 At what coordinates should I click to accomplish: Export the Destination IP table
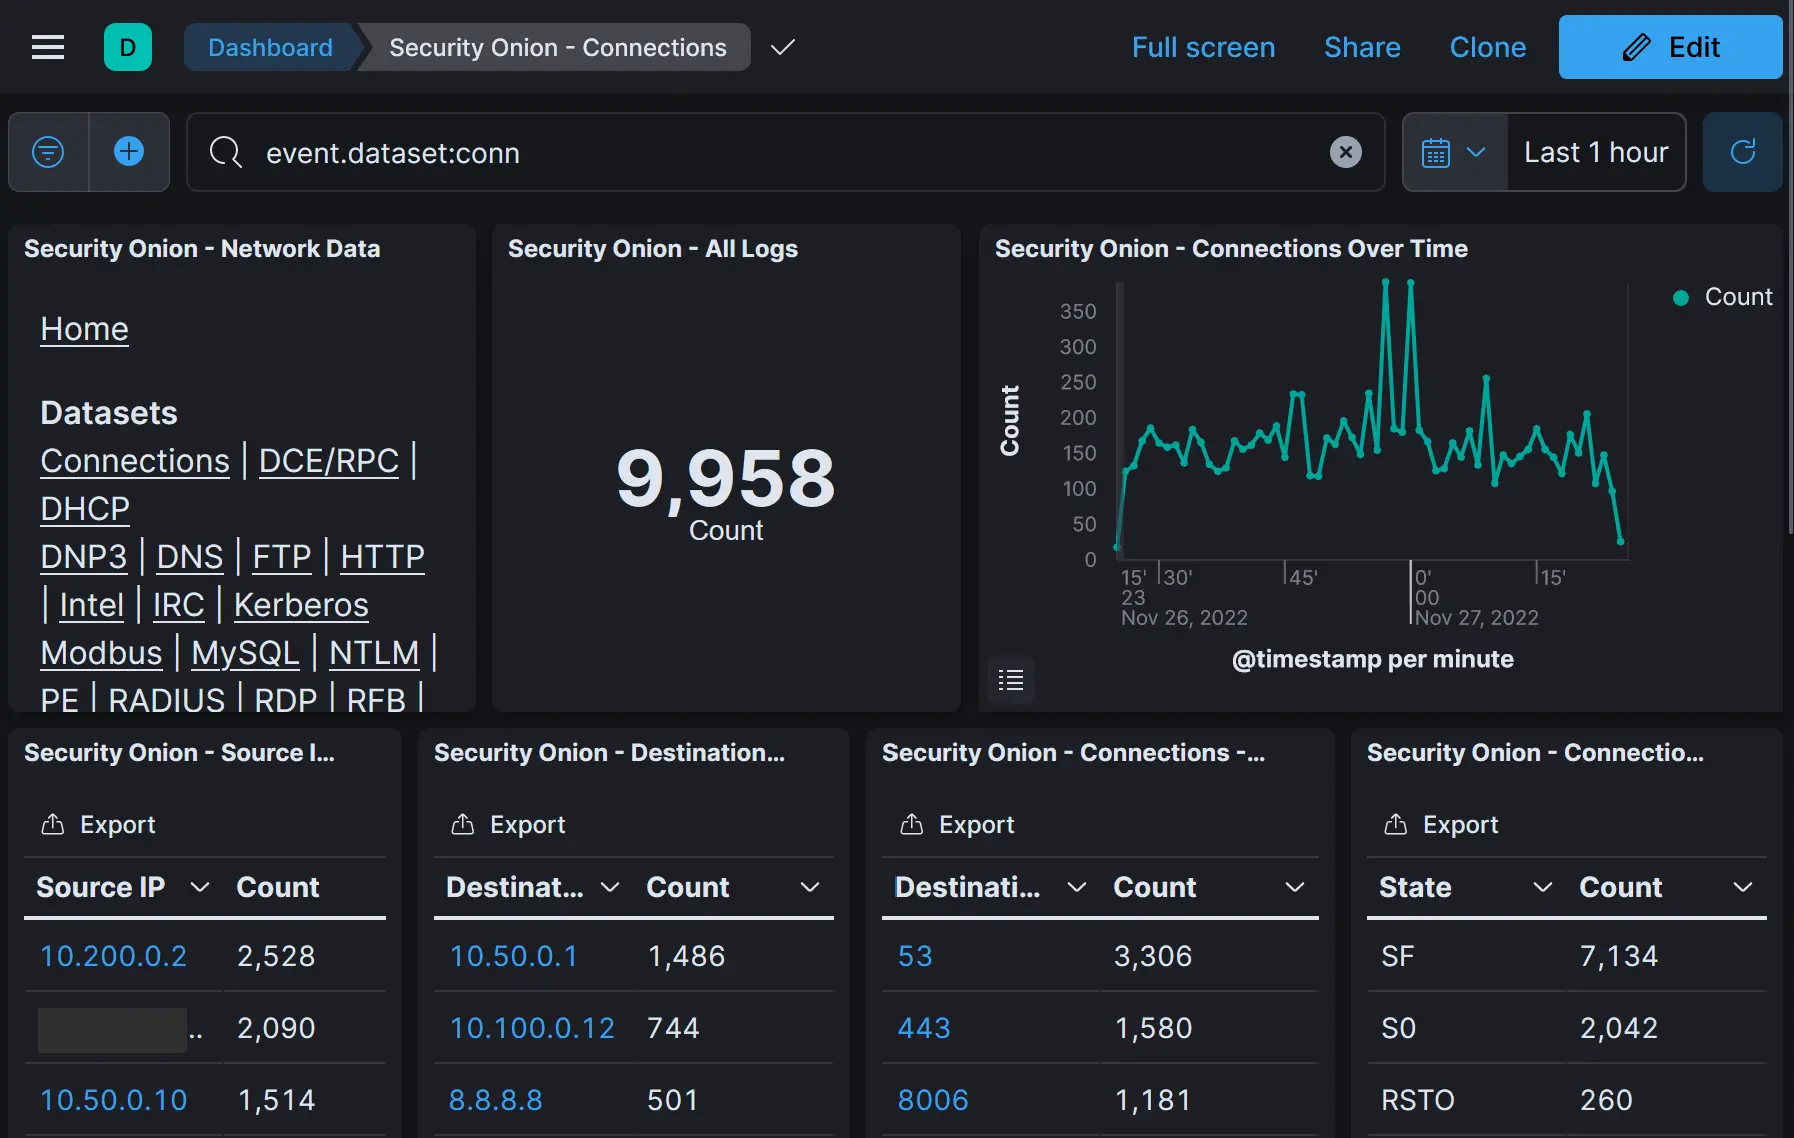coord(507,824)
